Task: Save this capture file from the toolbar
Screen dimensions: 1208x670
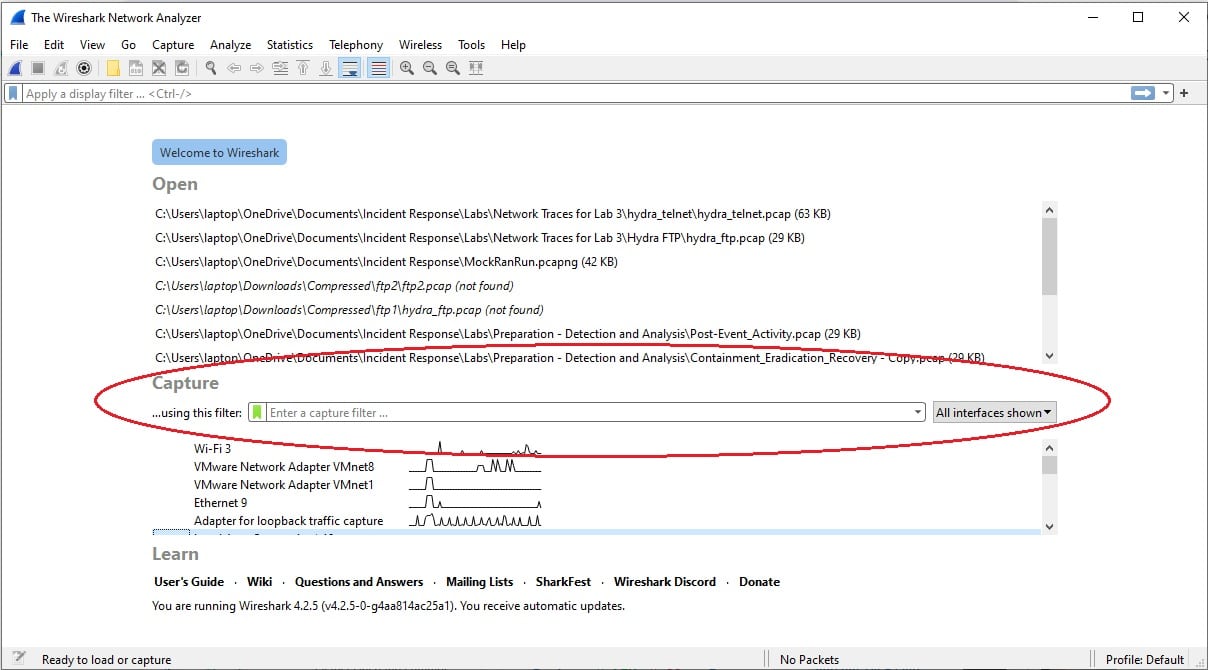Action: 136,68
